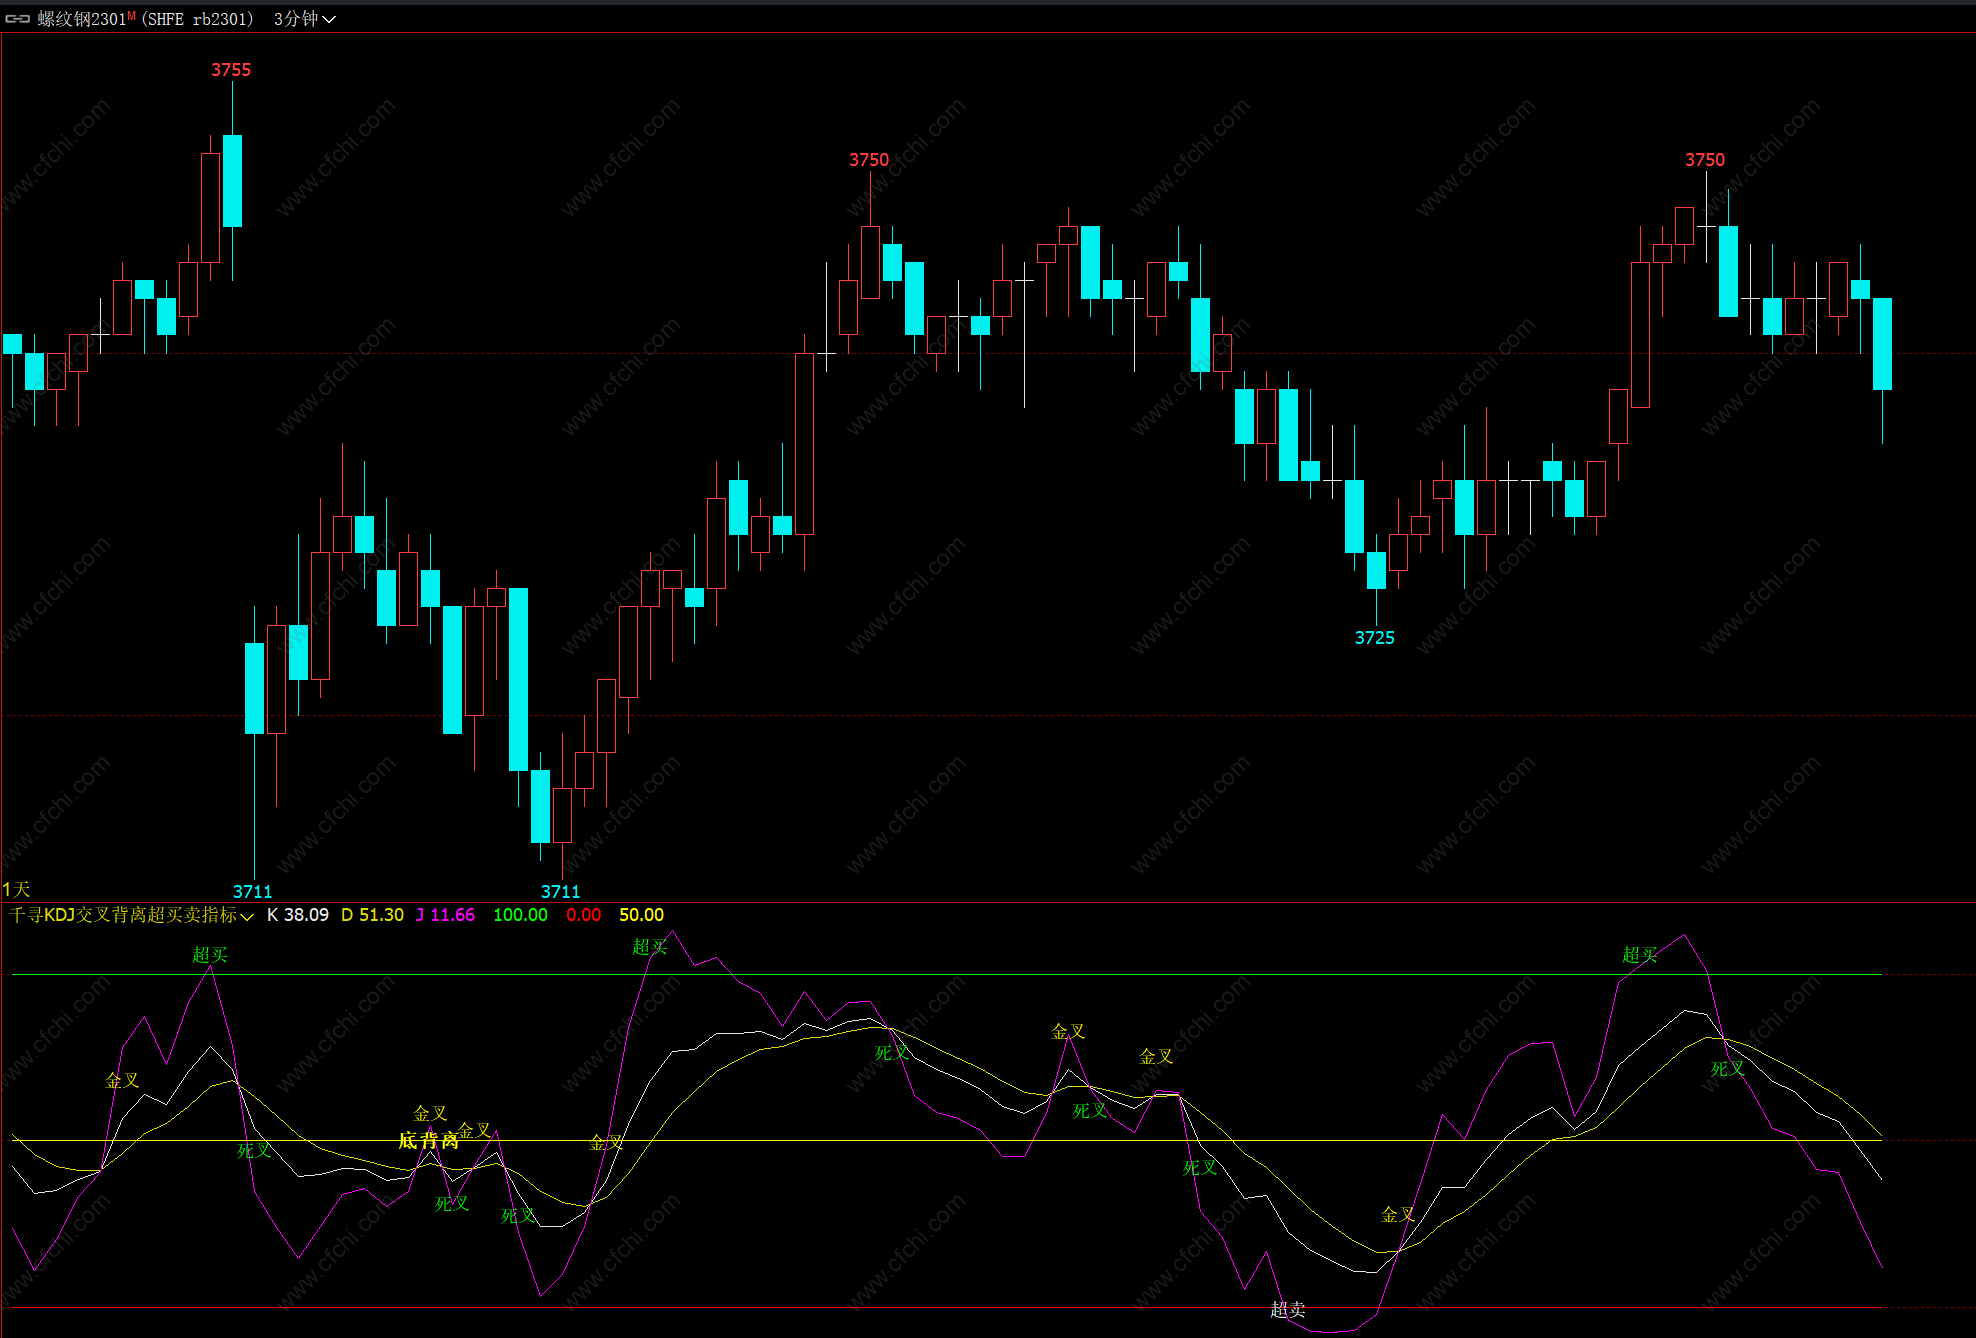Screen dimensions: 1976x1338
Task: Click the 3755 high price marker
Action: tap(231, 70)
